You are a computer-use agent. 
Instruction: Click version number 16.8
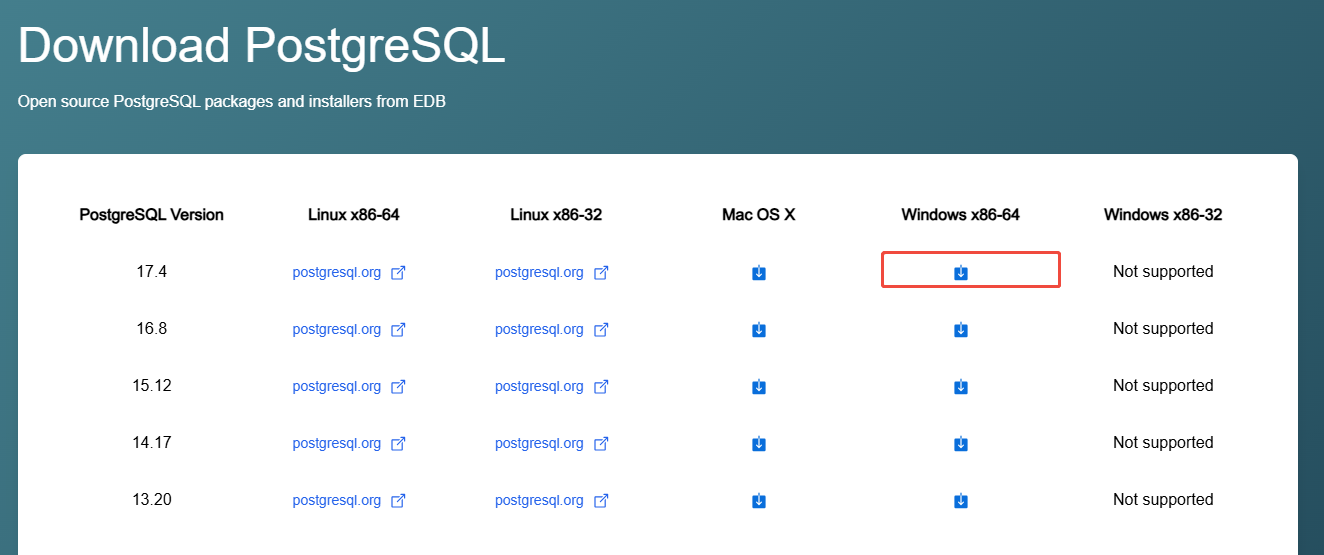click(151, 328)
